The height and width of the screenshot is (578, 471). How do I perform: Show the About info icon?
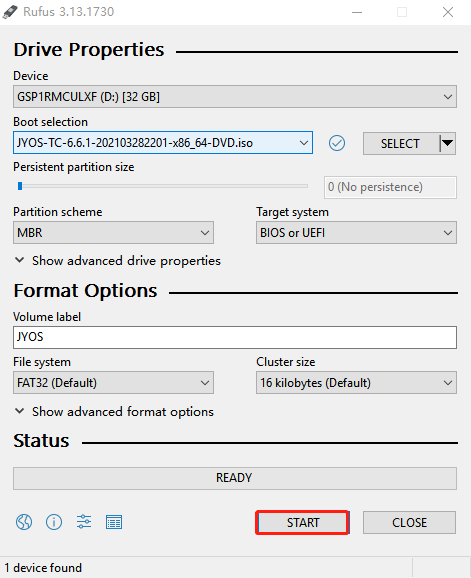pos(54,522)
